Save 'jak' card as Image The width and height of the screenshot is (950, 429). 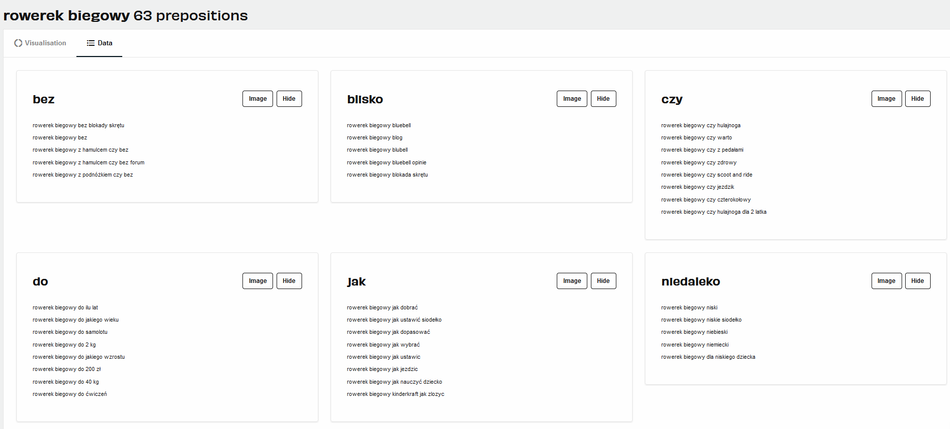tap(572, 281)
